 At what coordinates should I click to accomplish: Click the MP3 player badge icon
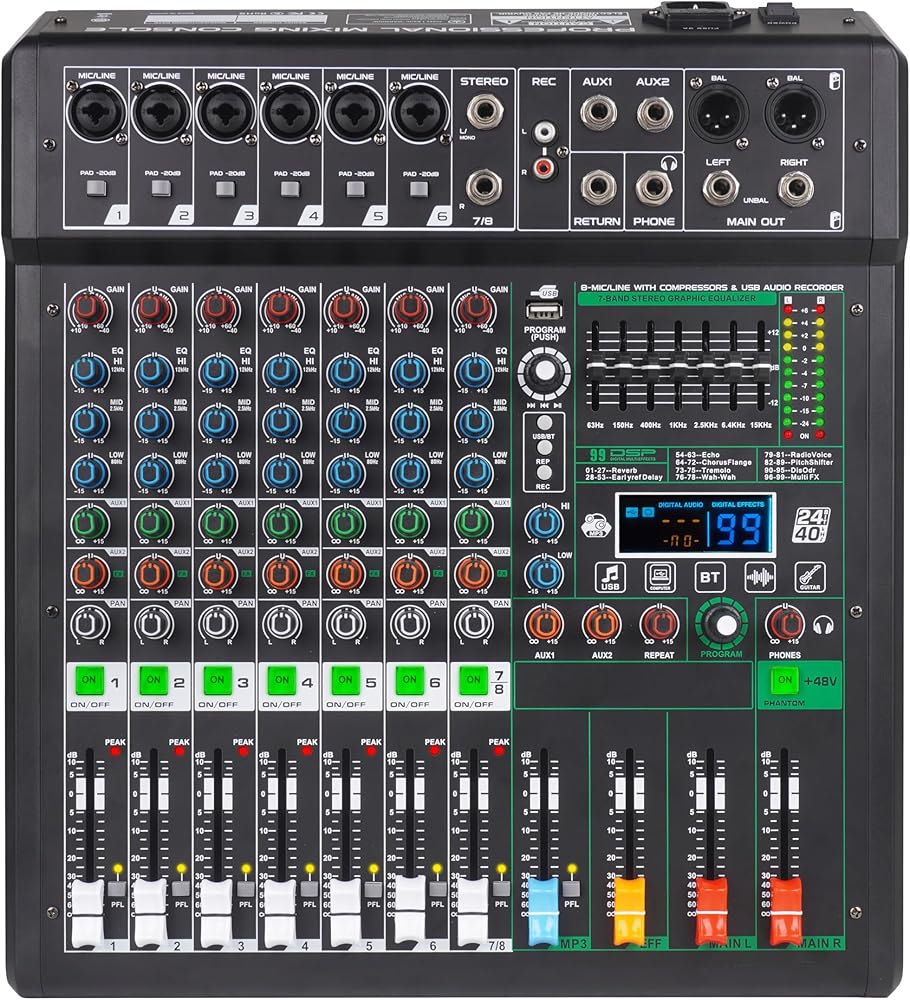pyautogui.click(x=600, y=541)
